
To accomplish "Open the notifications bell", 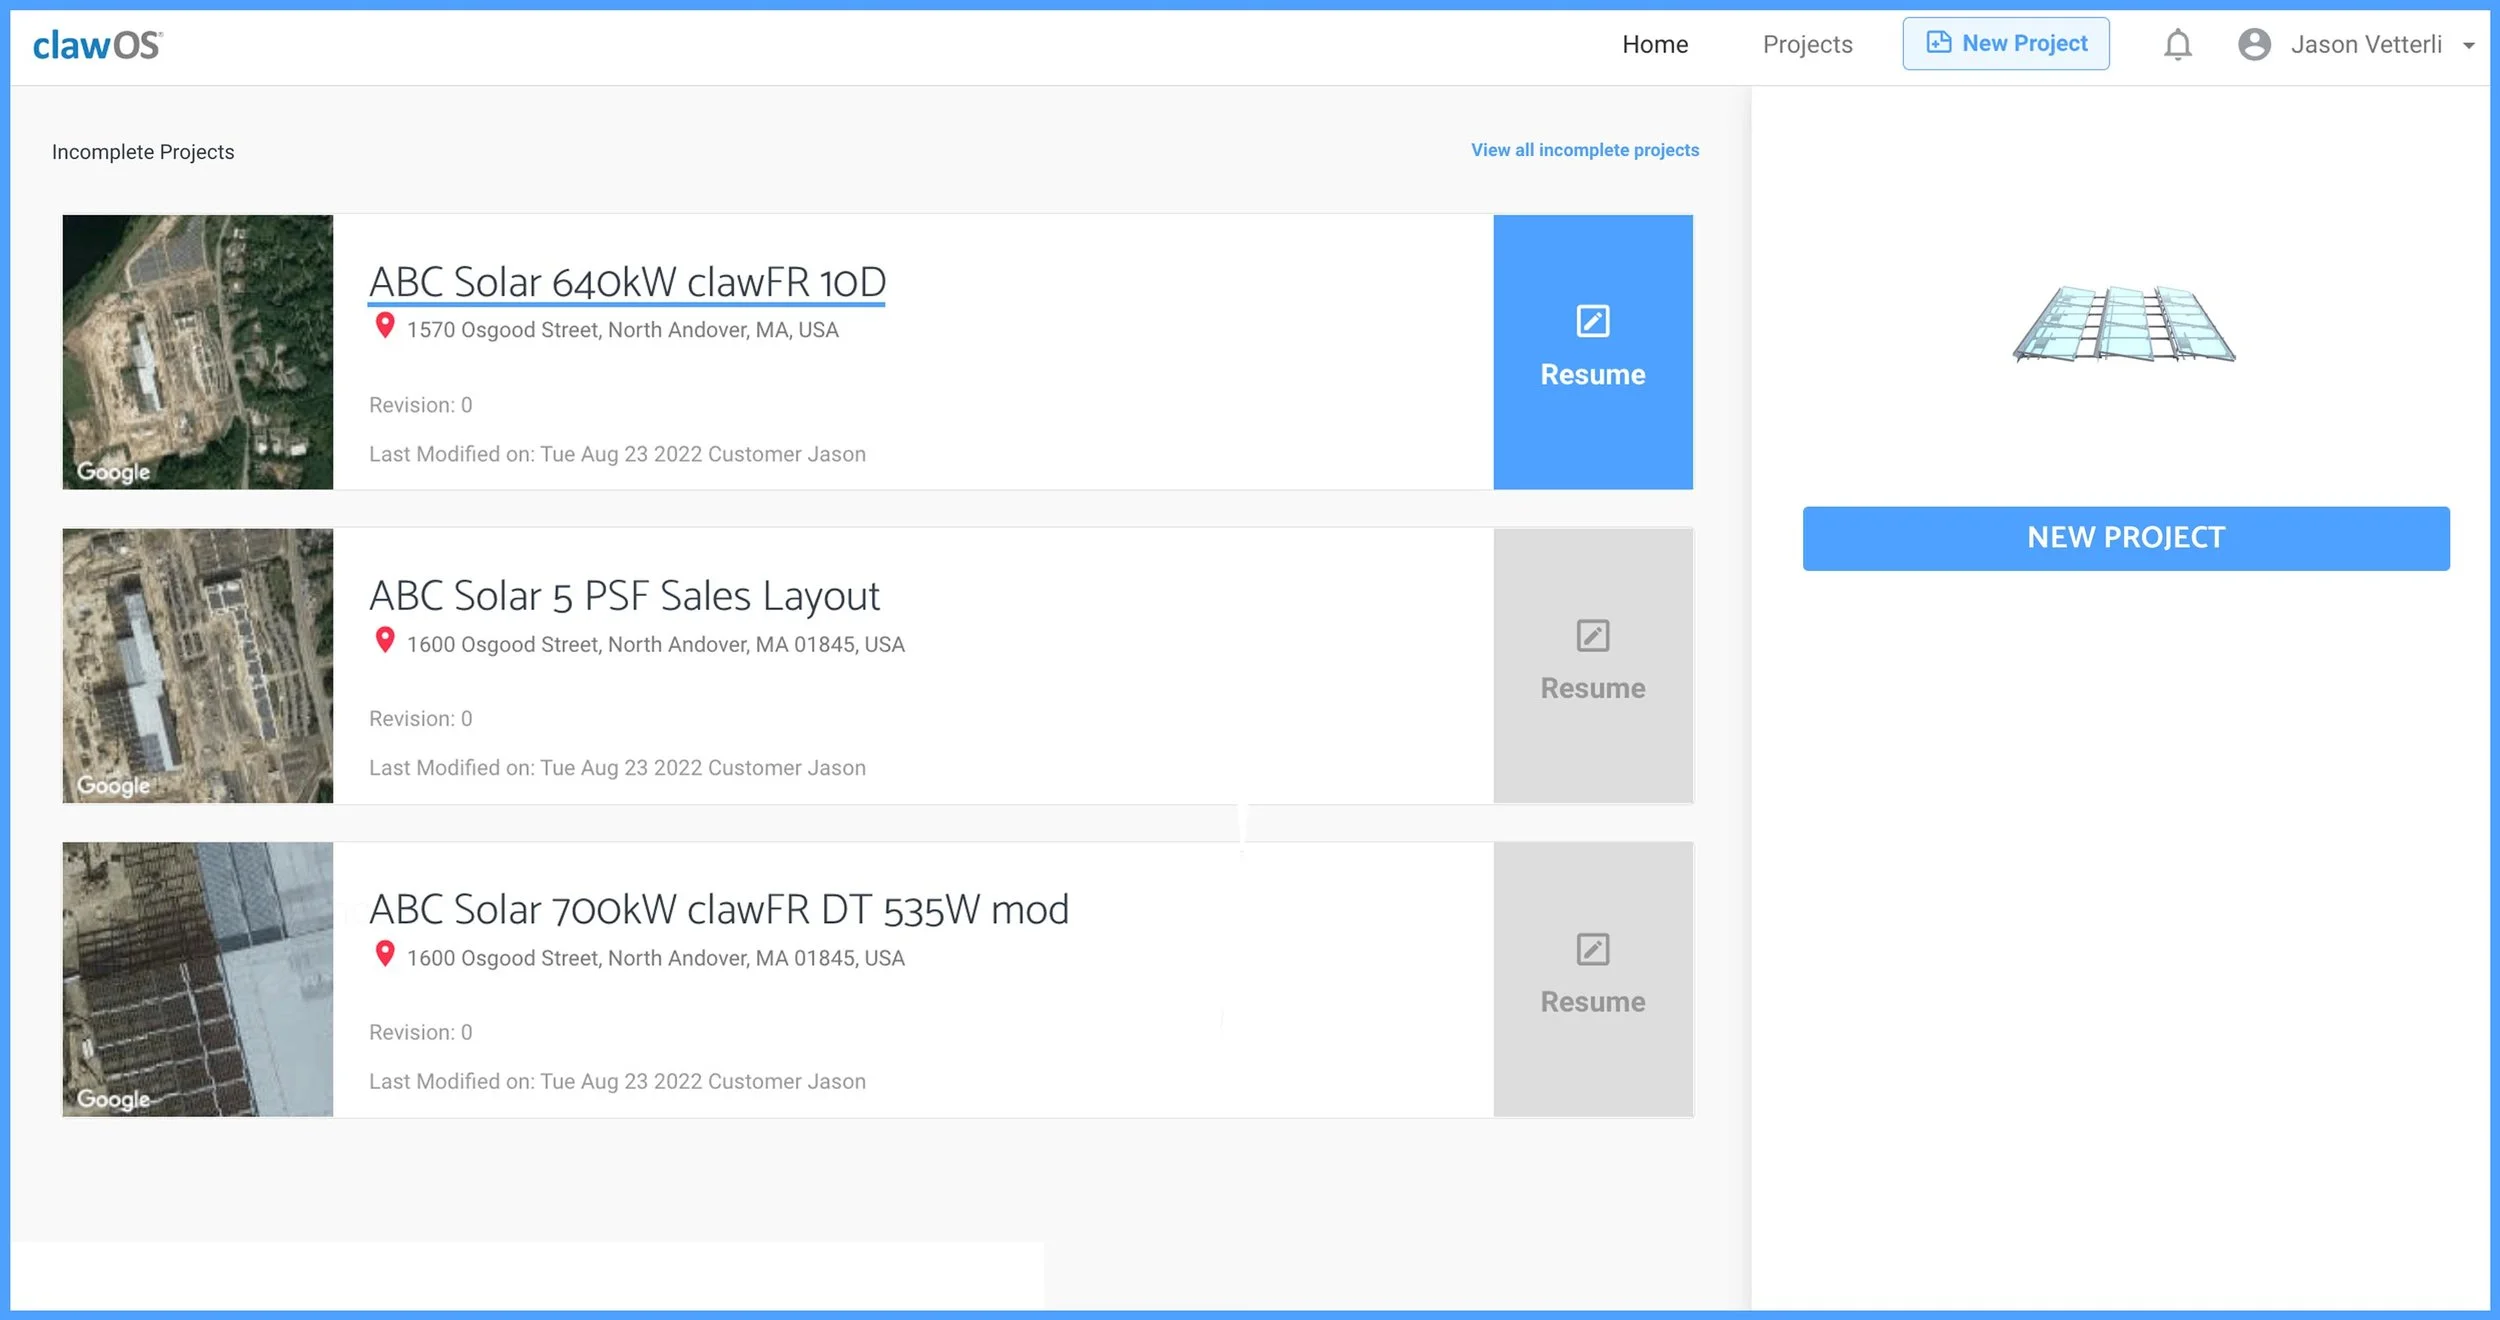I will (2177, 45).
